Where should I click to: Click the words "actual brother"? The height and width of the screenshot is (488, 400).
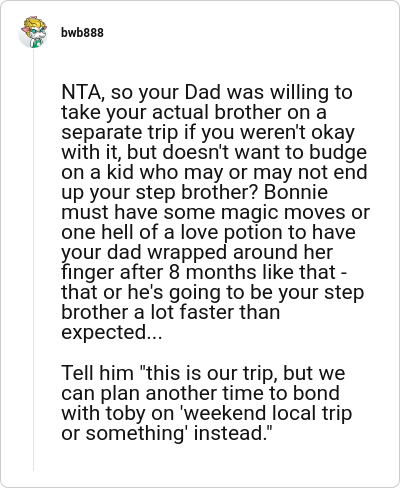tap(217, 113)
